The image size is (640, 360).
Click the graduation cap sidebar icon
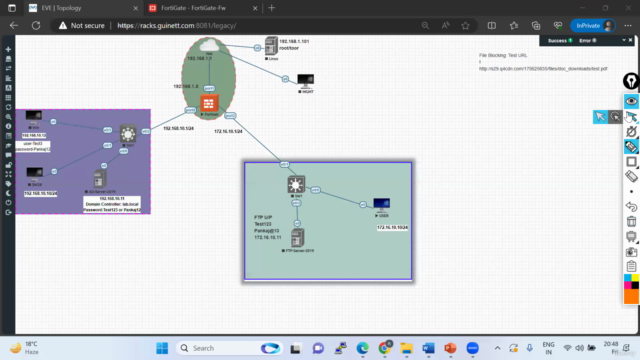pos(8,146)
